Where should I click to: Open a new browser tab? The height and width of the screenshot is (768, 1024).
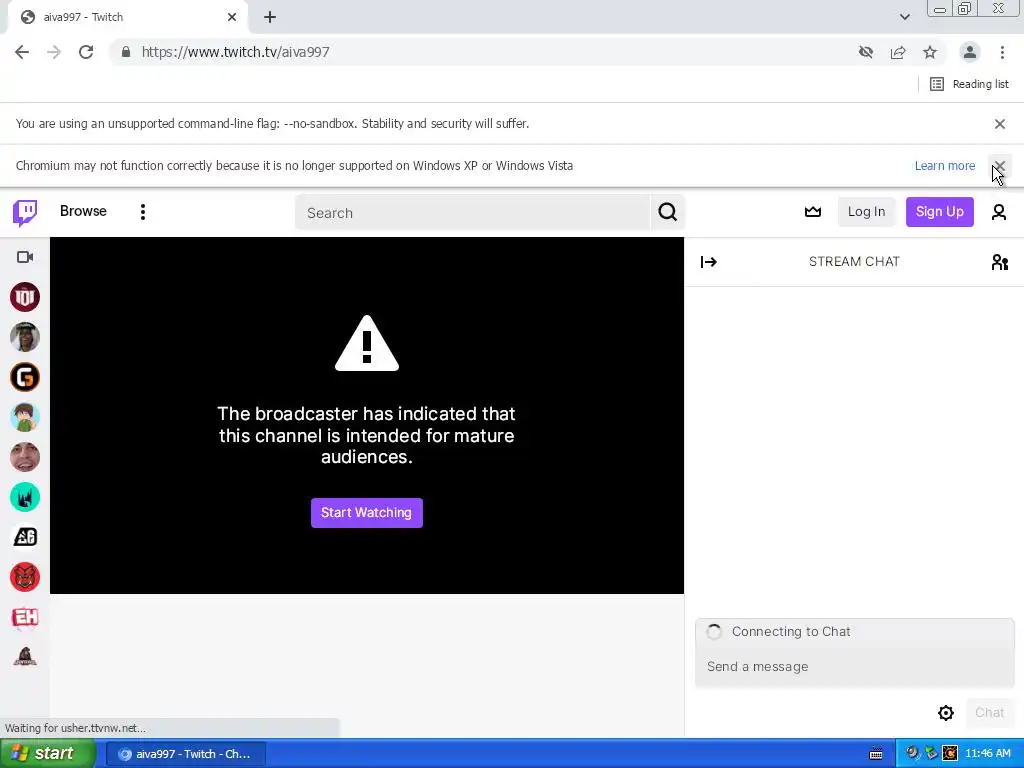[x=270, y=17]
